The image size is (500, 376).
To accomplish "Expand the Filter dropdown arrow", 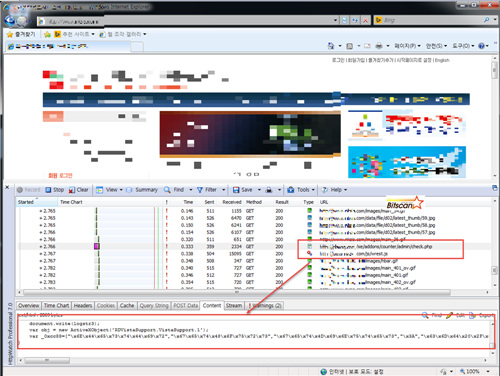I will pos(223,190).
